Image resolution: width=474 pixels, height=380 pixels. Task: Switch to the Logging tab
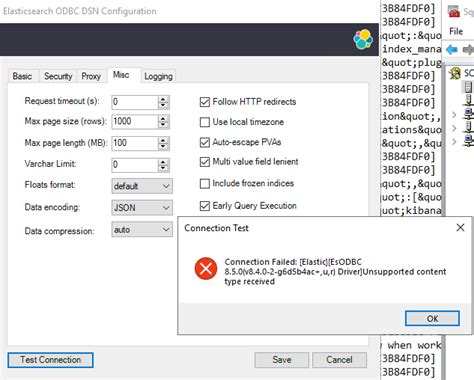click(x=158, y=76)
